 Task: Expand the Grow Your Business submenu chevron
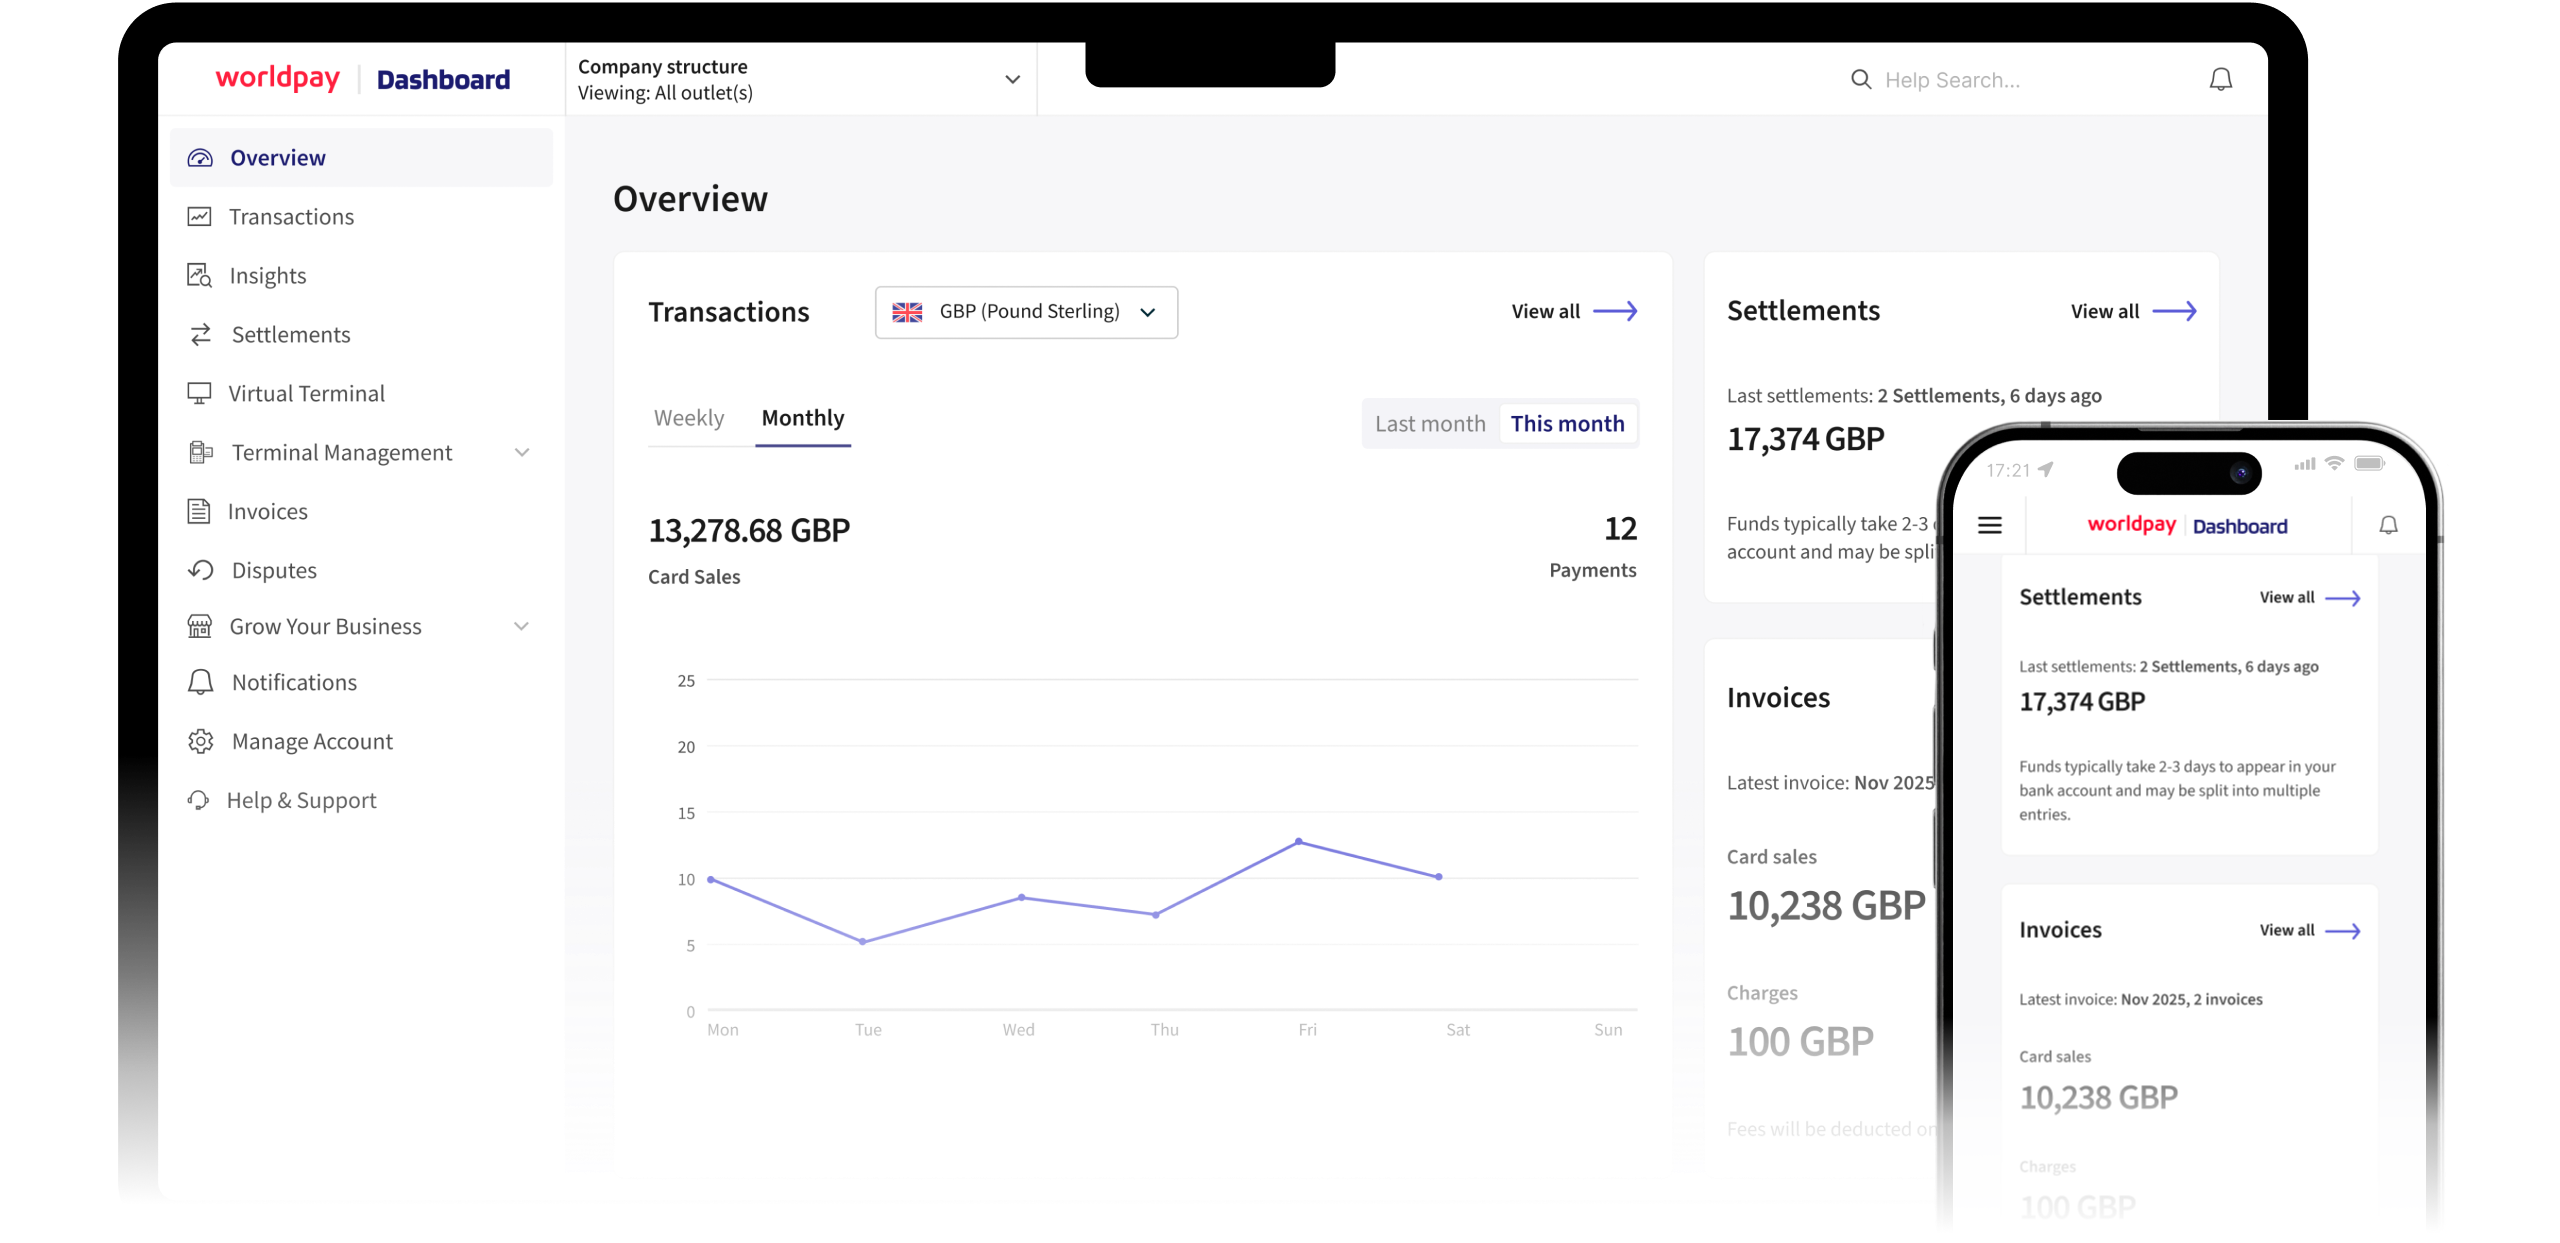(522, 626)
